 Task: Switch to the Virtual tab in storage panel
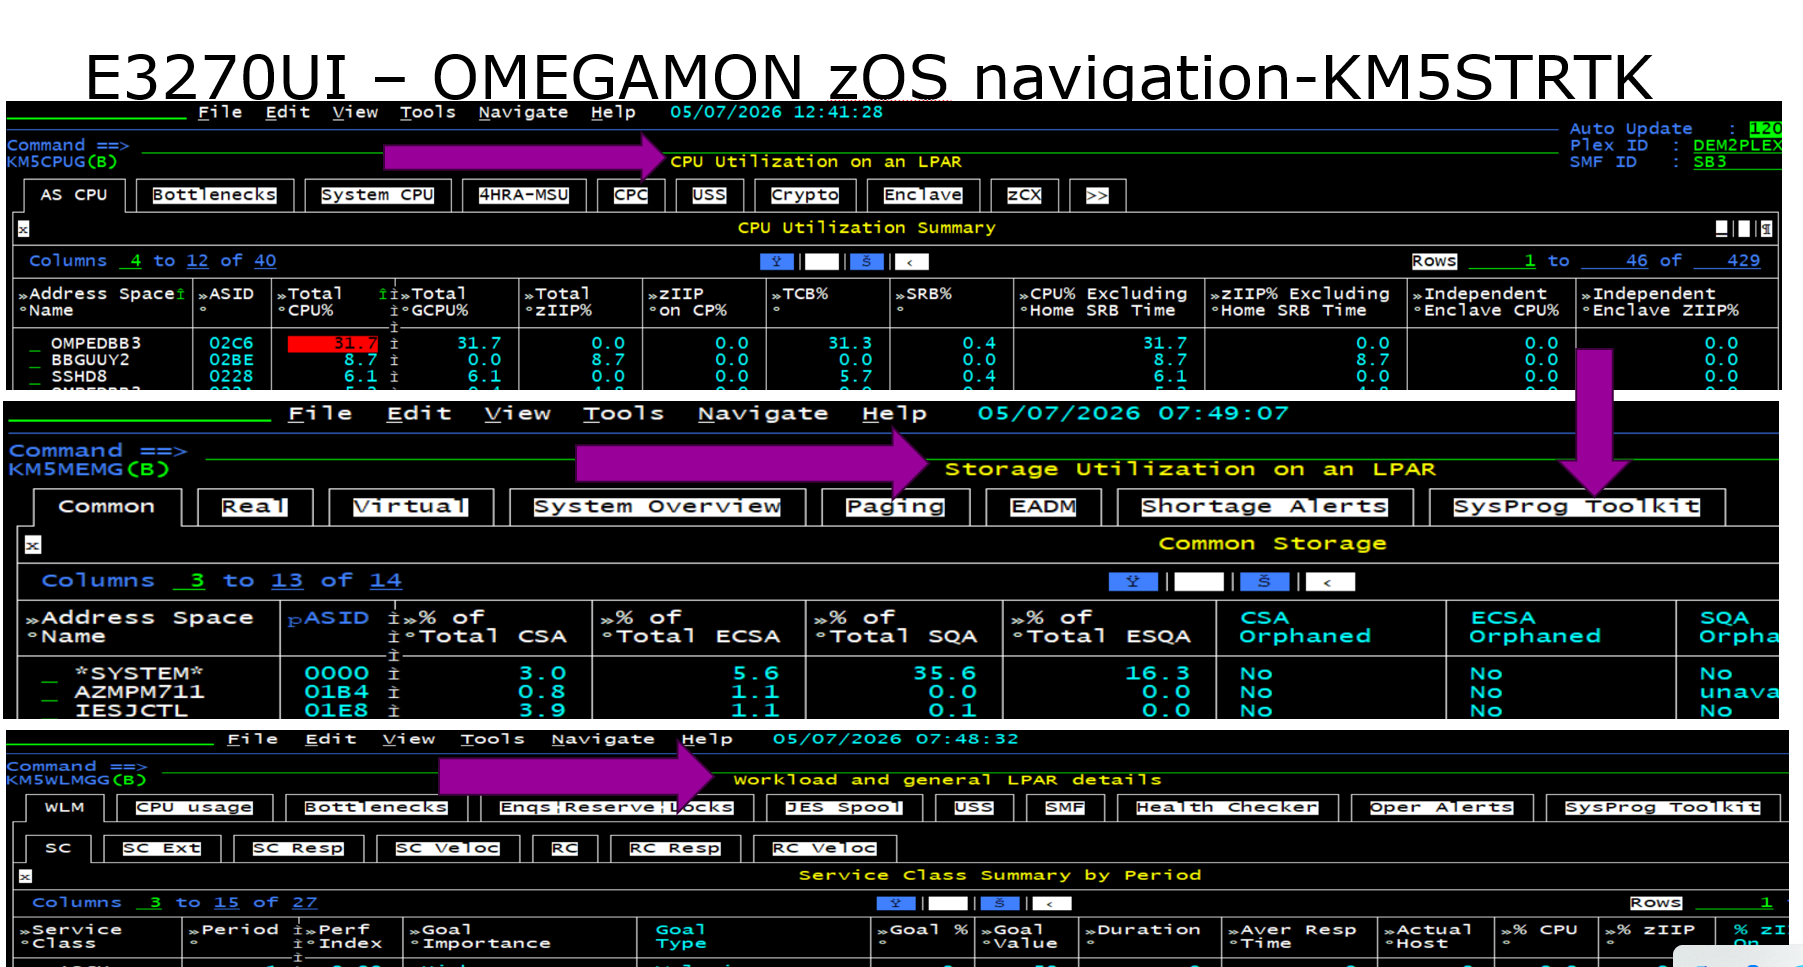point(410,507)
